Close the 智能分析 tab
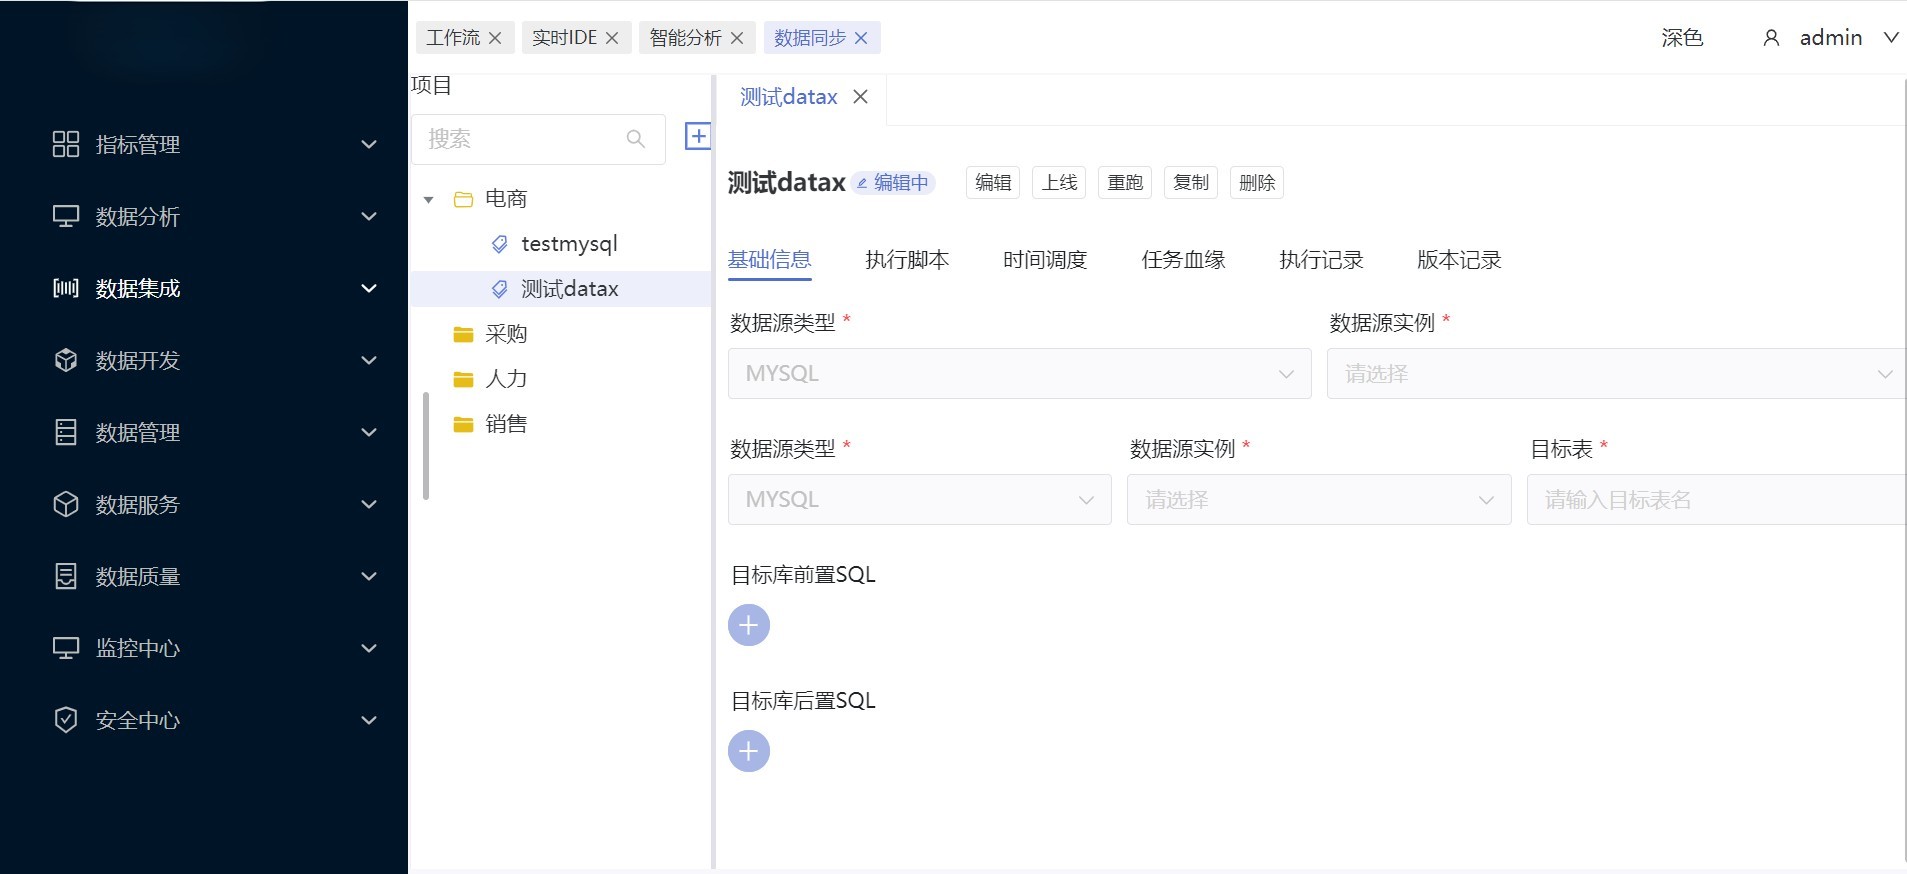 point(737,38)
